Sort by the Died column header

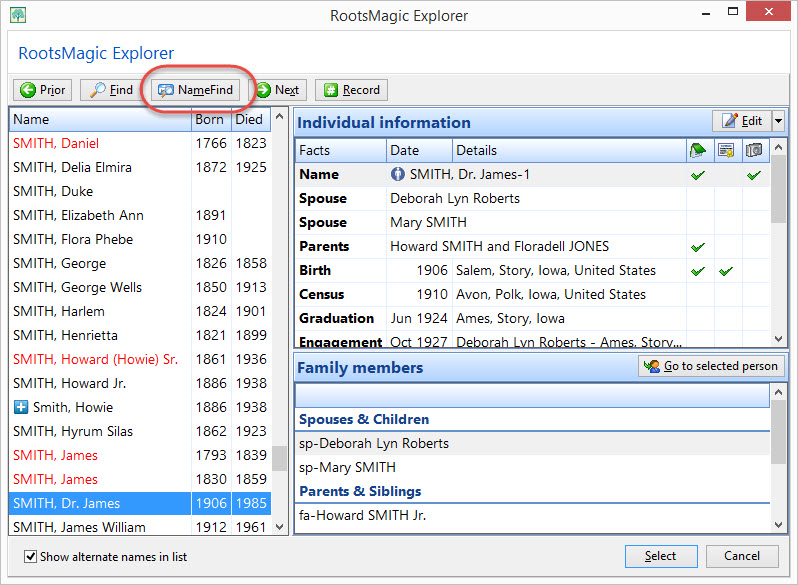coord(251,119)
